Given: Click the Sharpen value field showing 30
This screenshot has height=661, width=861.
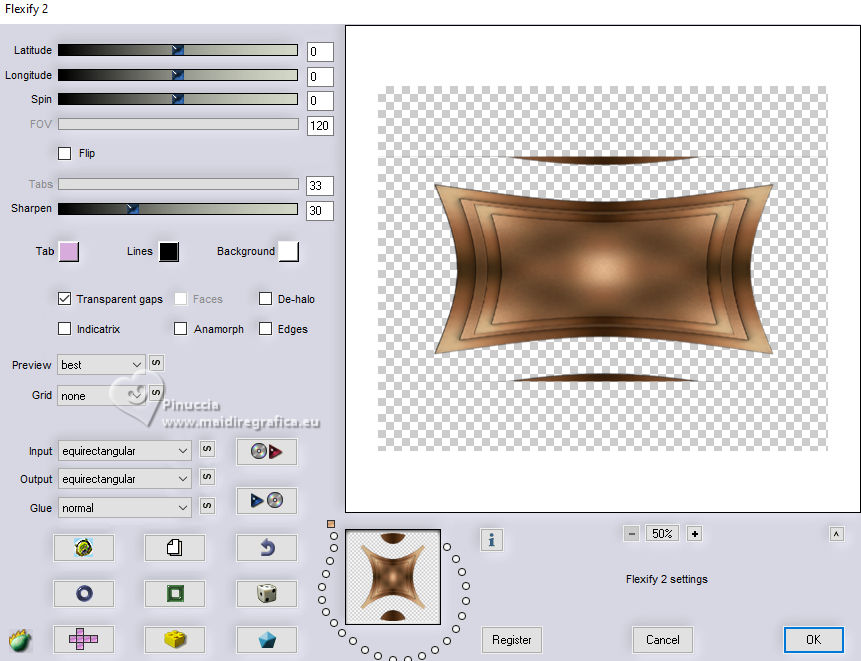Looking at the screenshot, I should coord(320,210).
